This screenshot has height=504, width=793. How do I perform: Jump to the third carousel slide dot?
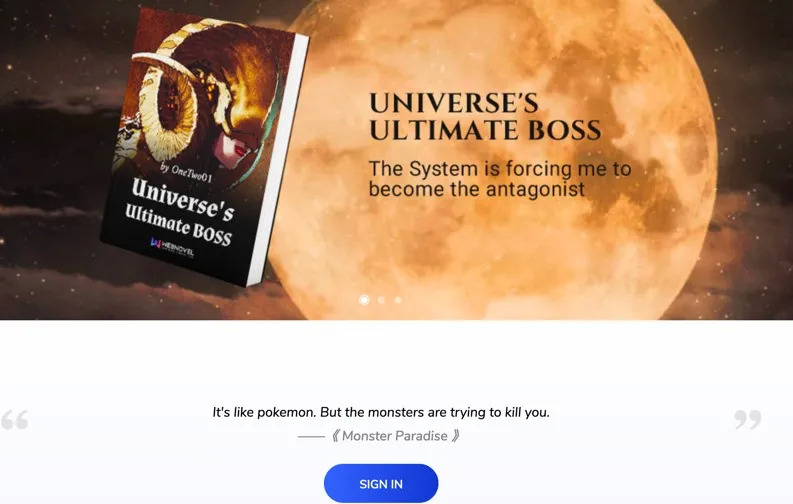click(399, 300)
